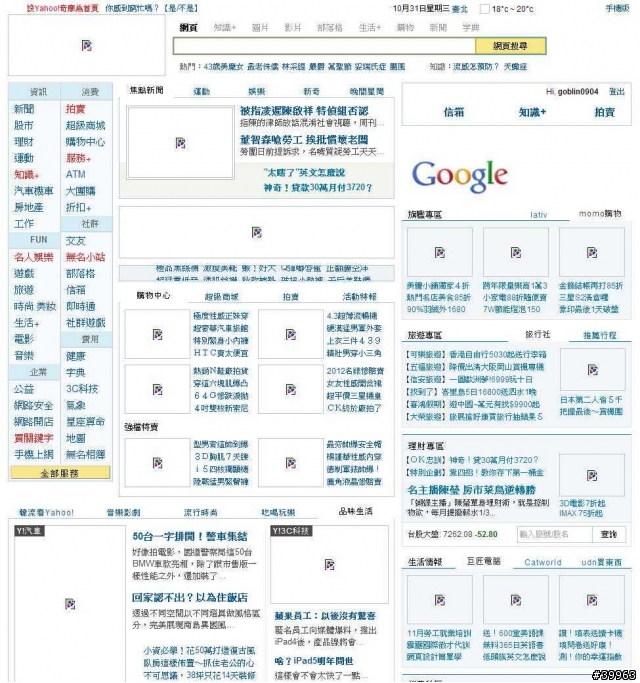Image resolution: width=640 pixels, height=683 pixels.
Task: Switch to the 活動特報 shopping tab
Action: [359, 297]
